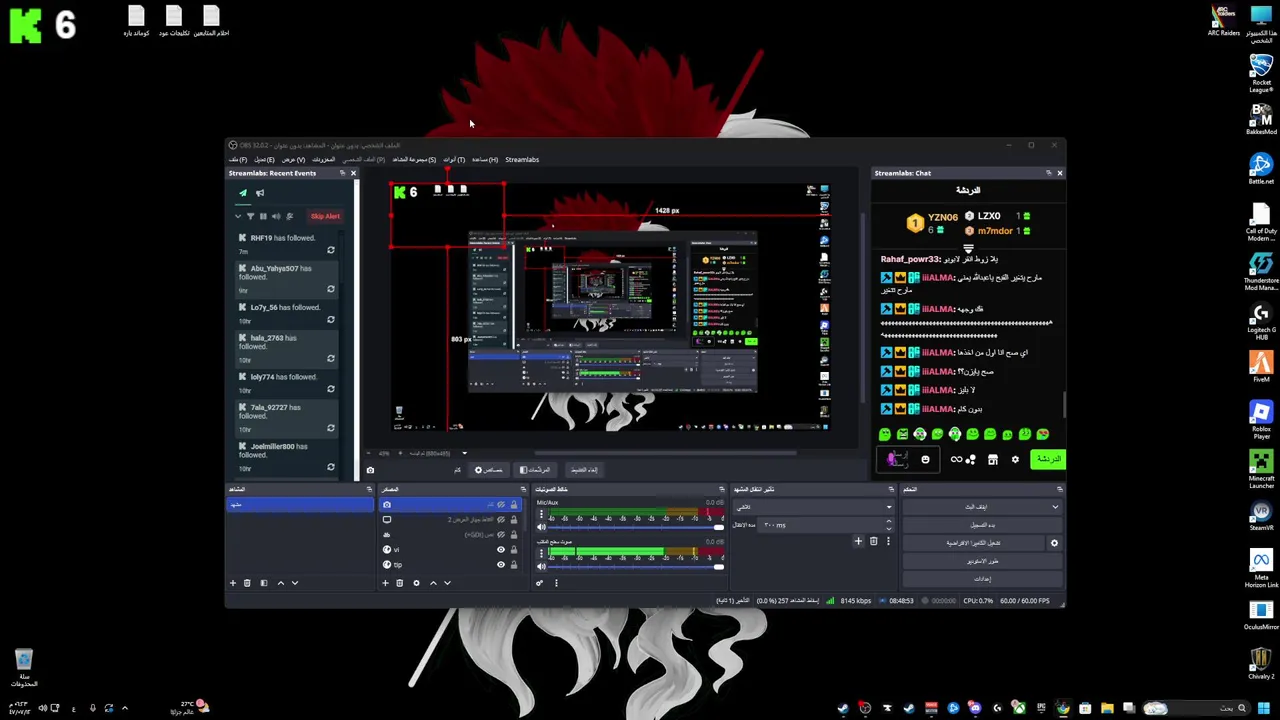
Task: Open advanced audio properties gear in mixer
Action: click(540, 583)
